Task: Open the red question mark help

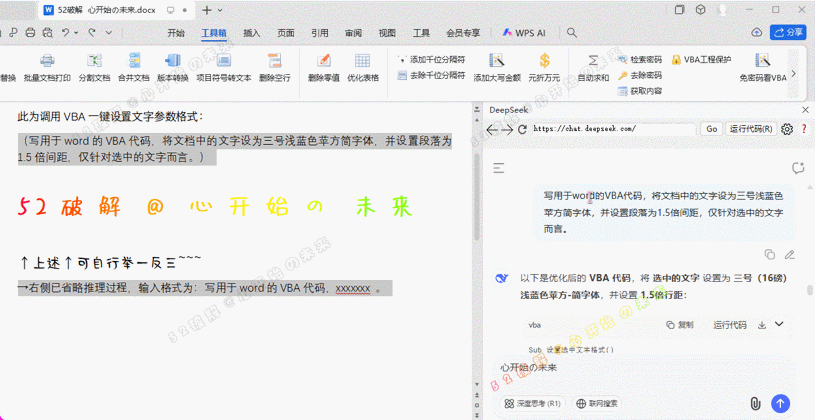Action: 804,129
